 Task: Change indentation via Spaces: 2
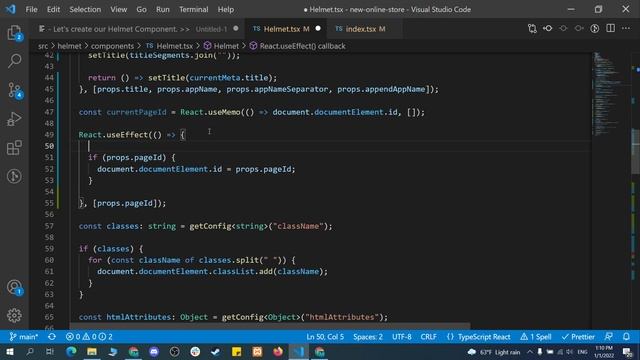click(x=368, y=337)
